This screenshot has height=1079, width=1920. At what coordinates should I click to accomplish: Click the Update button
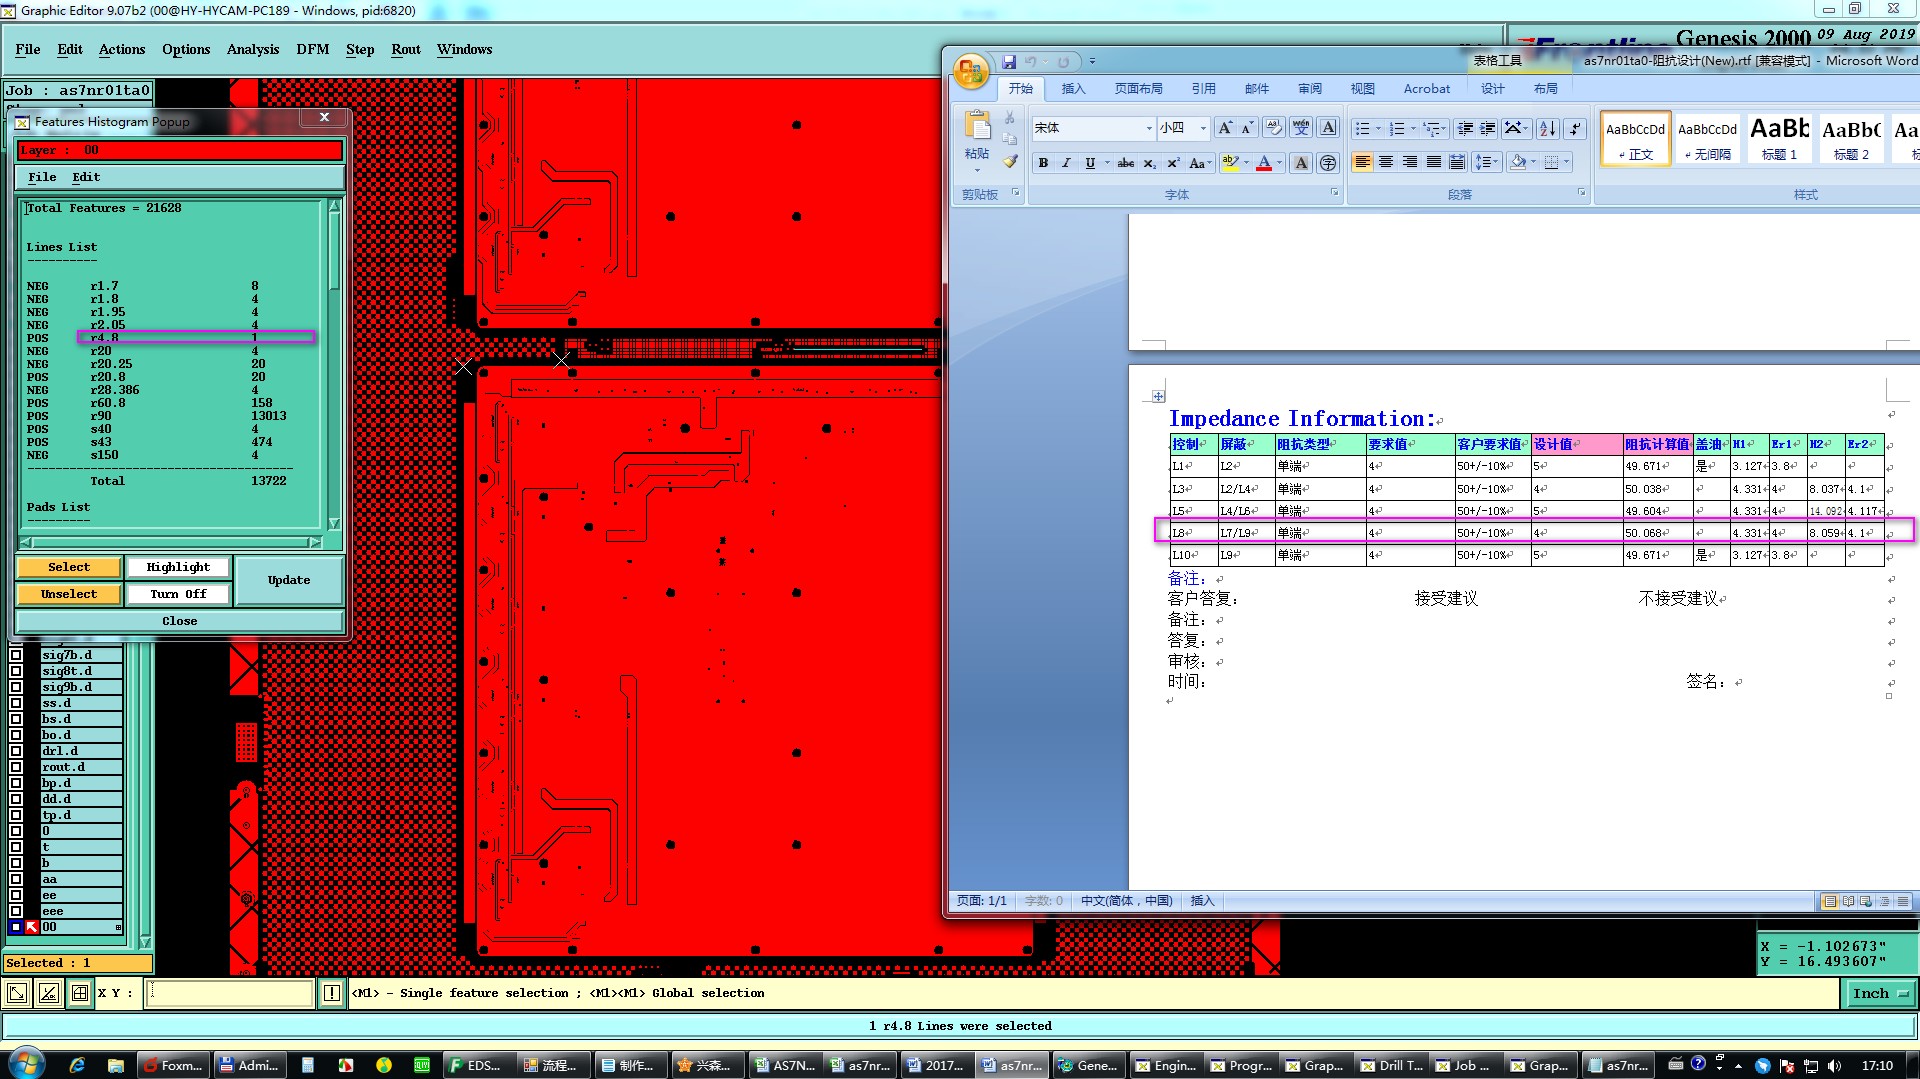click(x=289, y=580)
